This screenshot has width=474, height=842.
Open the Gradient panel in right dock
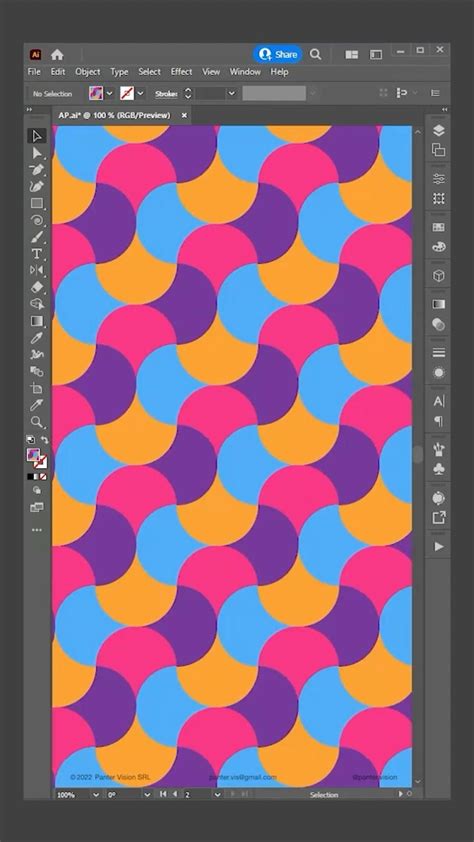[439, 304]
